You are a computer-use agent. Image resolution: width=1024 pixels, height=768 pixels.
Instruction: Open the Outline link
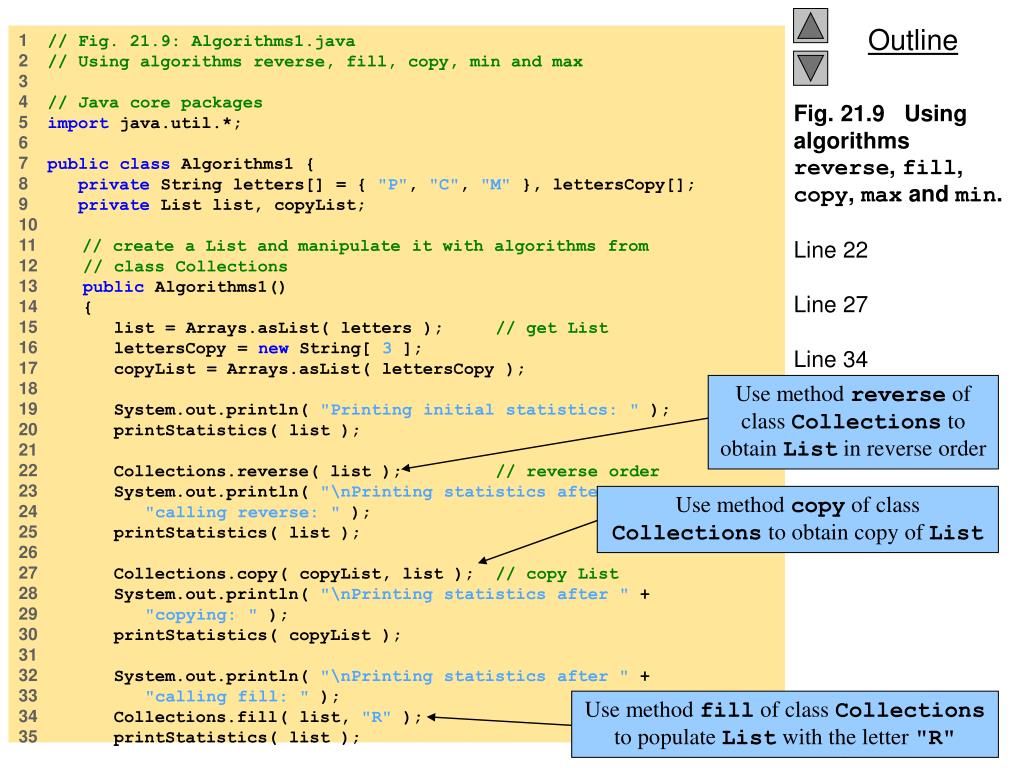click(x=912, y=40)
